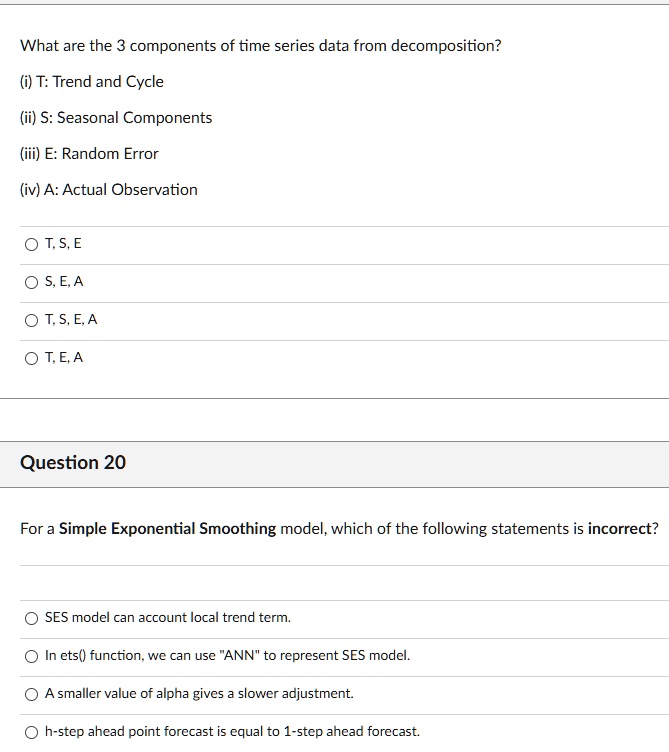The width and height of the screenshot is (669, 752).
Task: Pick the 'T, S, E, A' radio option
Action: click(x=31, y=320)
